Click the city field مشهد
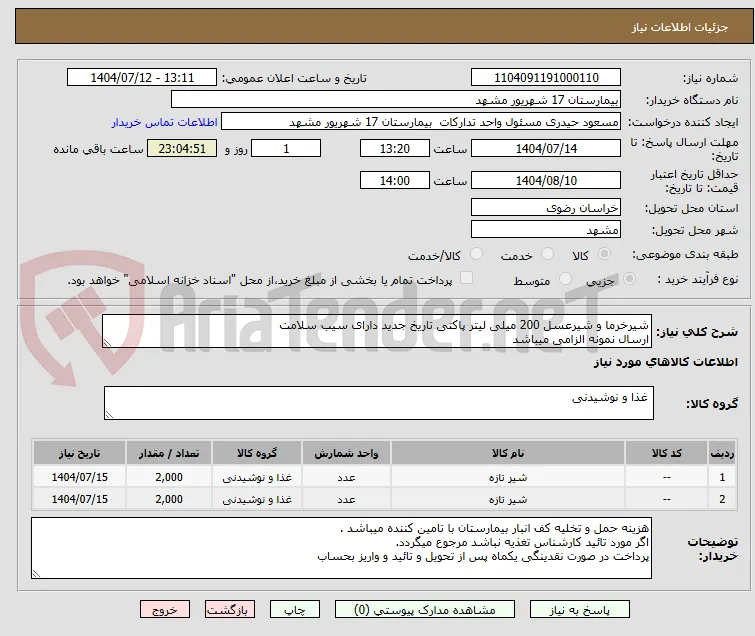The width and height of the screenshot is (755, 636). coord(546,229)
